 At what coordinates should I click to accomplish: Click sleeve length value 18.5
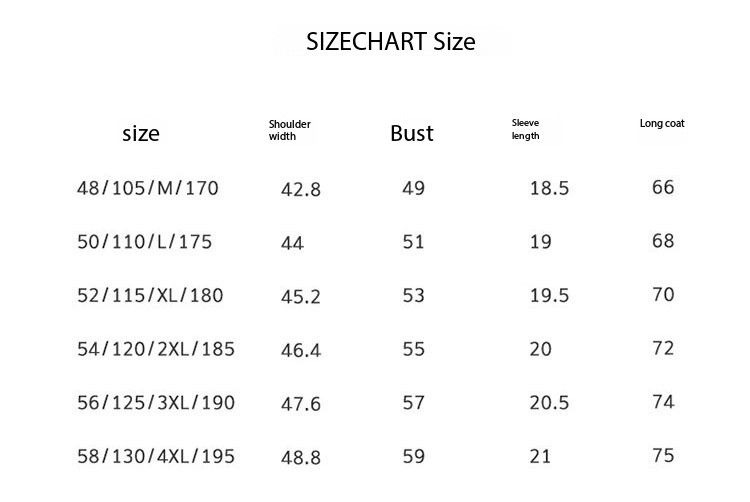(x=549, y=188)
